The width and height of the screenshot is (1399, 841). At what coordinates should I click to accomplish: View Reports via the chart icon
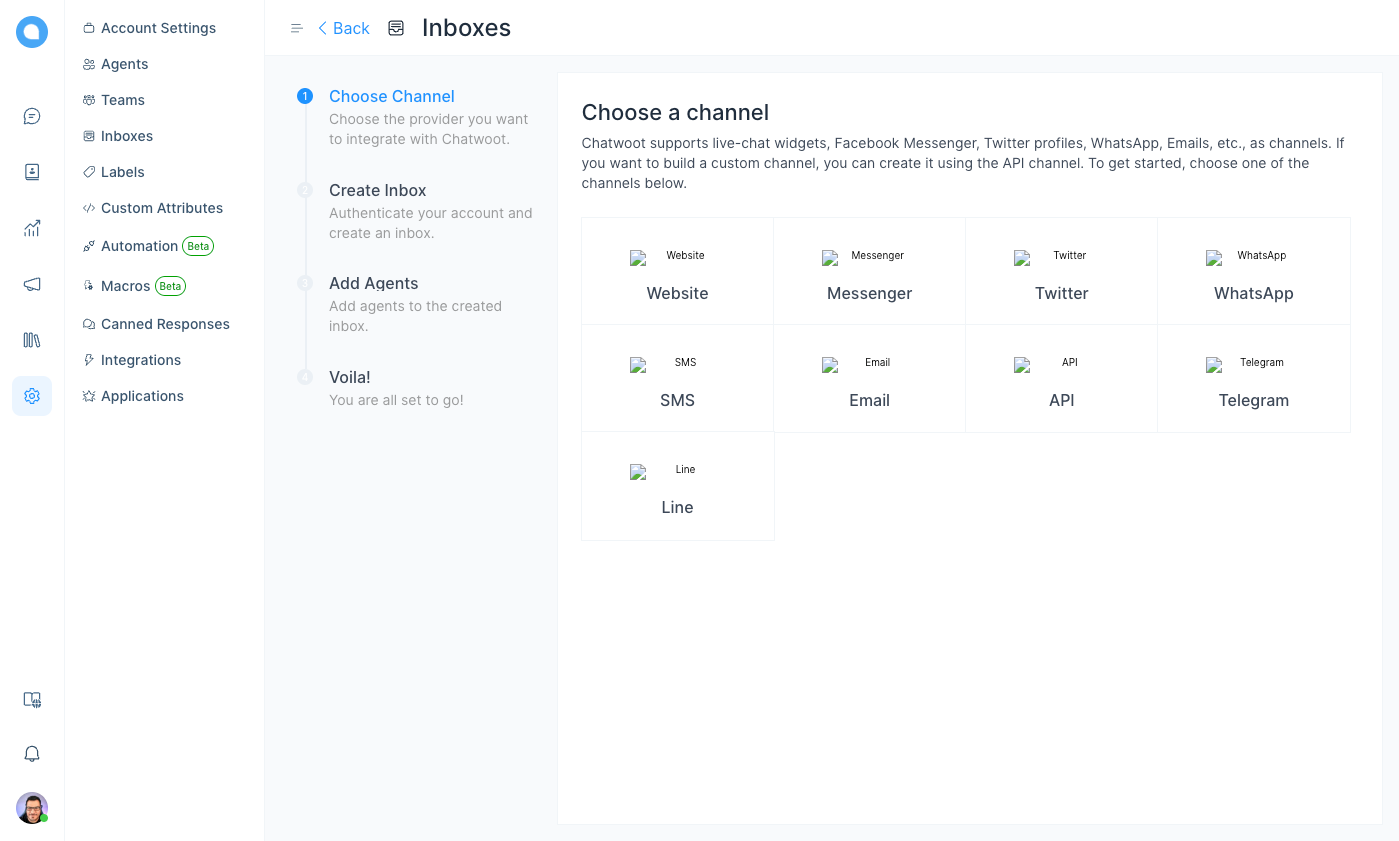click(31, 228)
